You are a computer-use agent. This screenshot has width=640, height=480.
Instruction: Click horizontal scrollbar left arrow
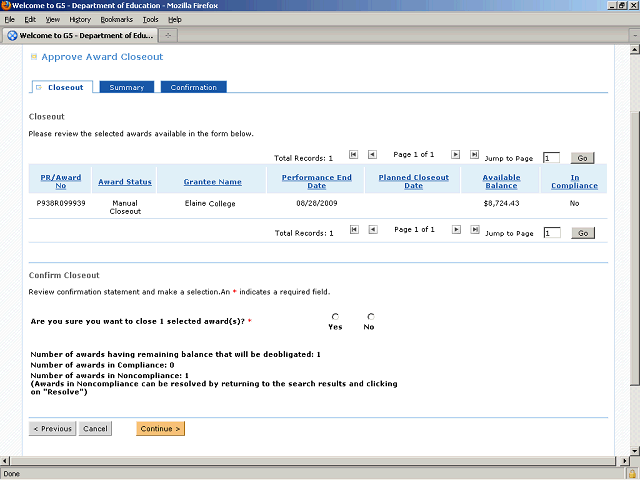[x=4, y=461]
